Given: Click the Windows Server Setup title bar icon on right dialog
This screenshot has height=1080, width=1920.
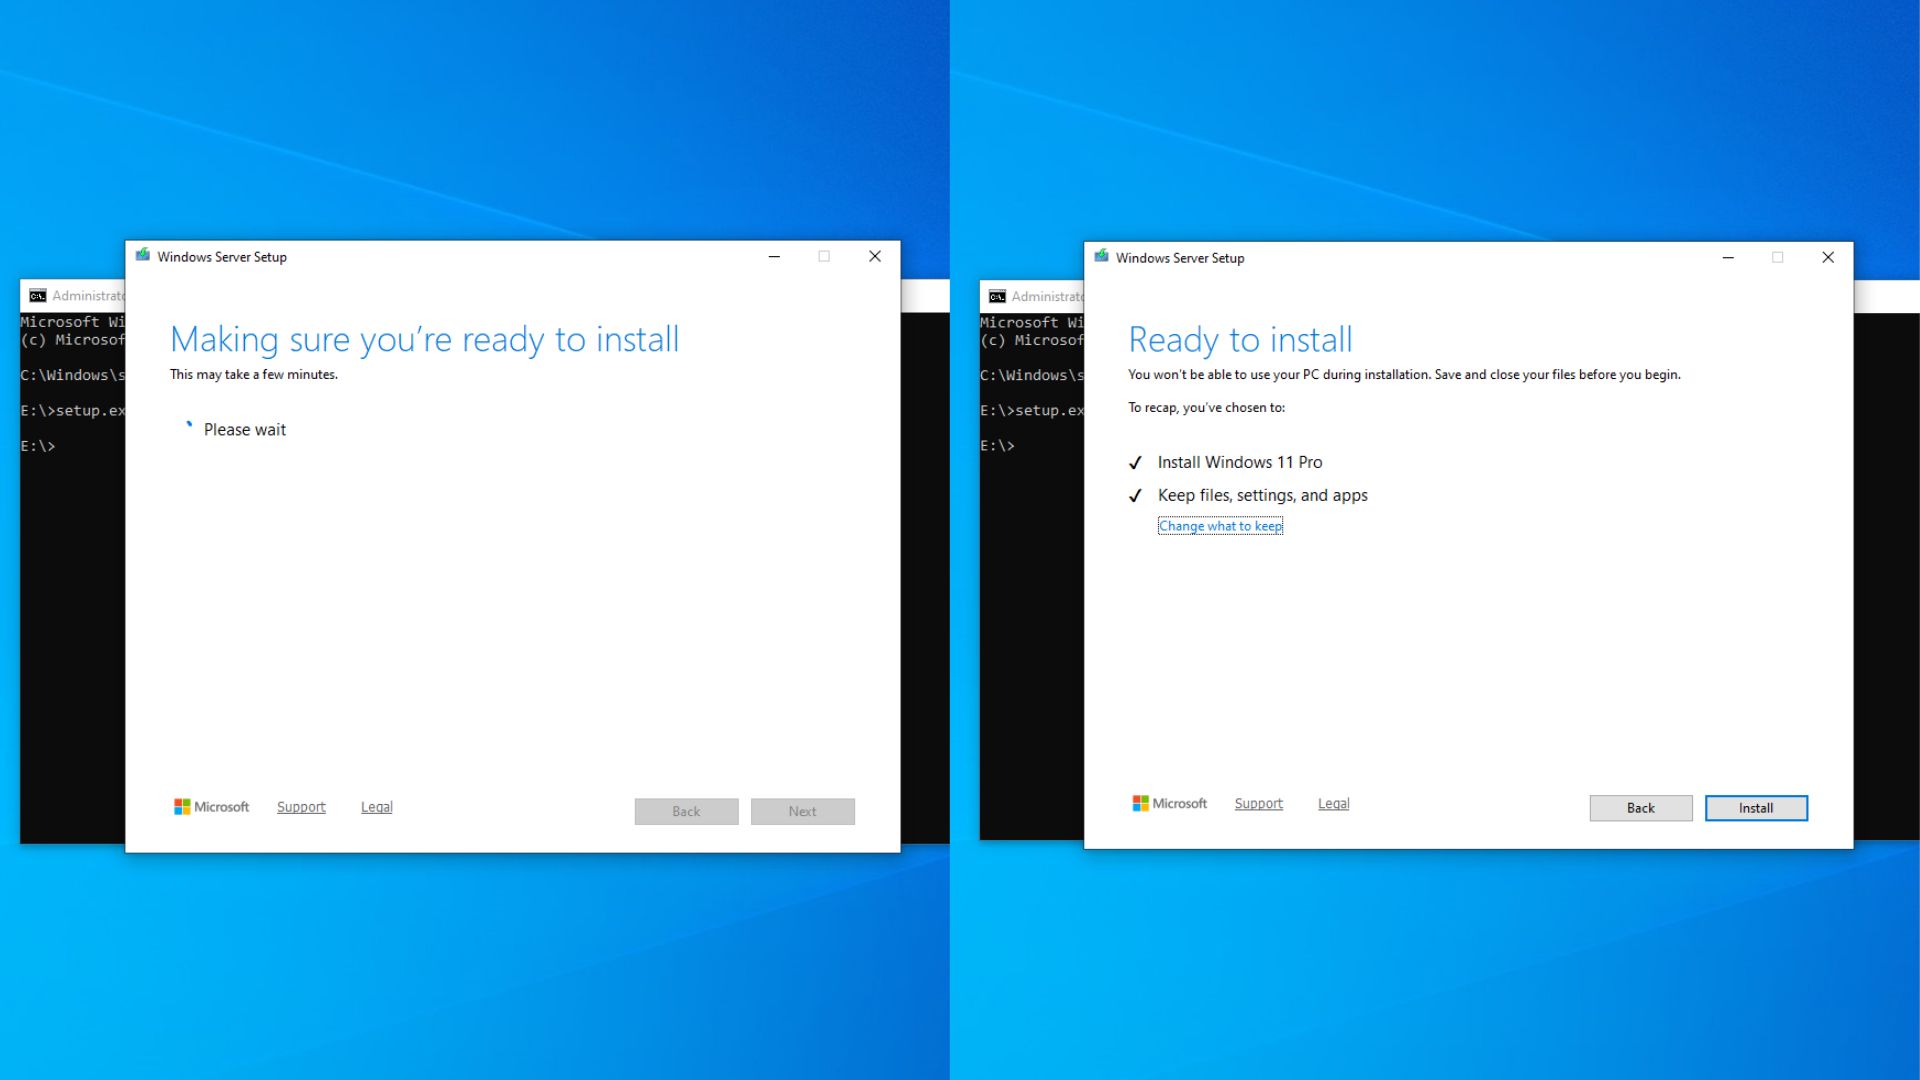Looking at the screenshot, I should coord(1100,257).
